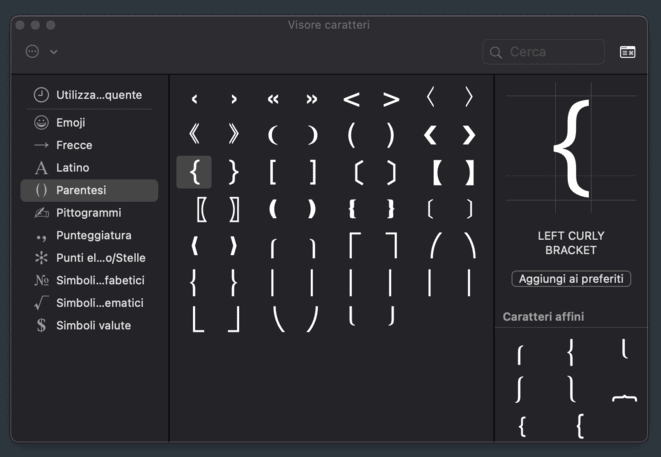Select the left square bracket character
This screenshot has width=661, height=457.
click(272, 172)
